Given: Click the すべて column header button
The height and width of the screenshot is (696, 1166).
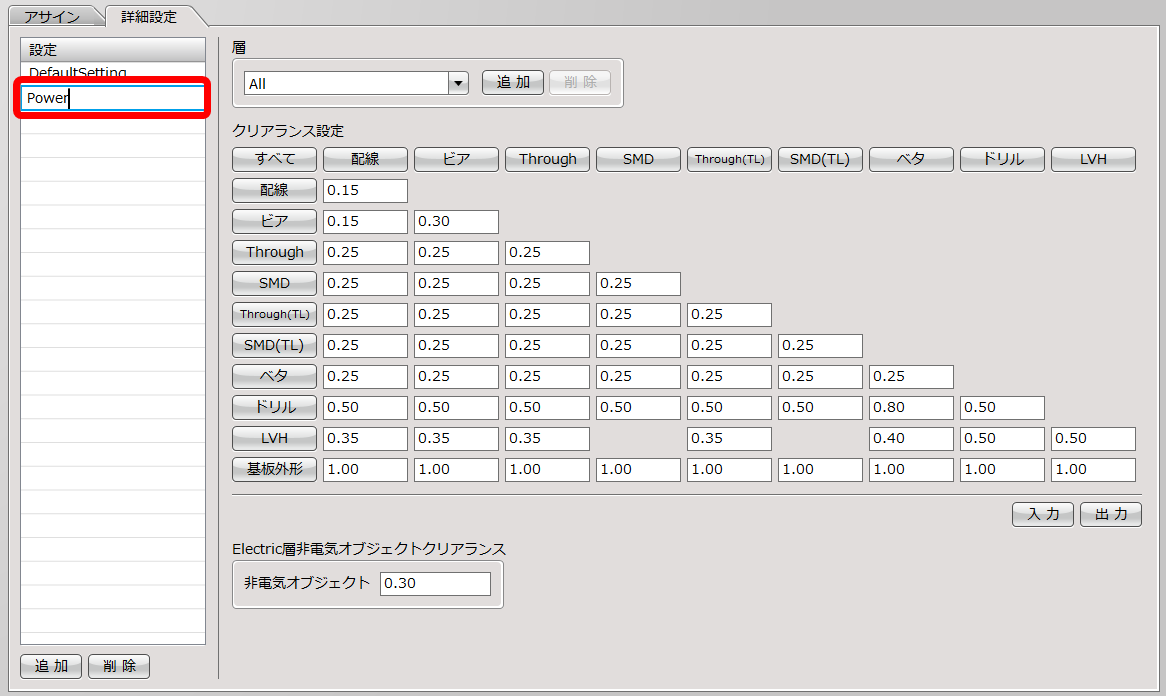Looking at the screenshot, I should coord(274,159).
